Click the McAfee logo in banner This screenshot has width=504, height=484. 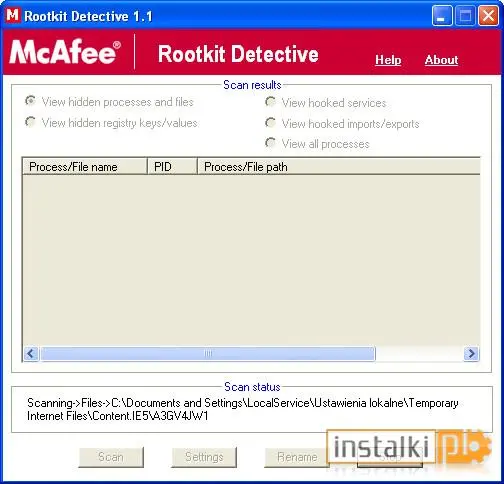coord(65,52)
